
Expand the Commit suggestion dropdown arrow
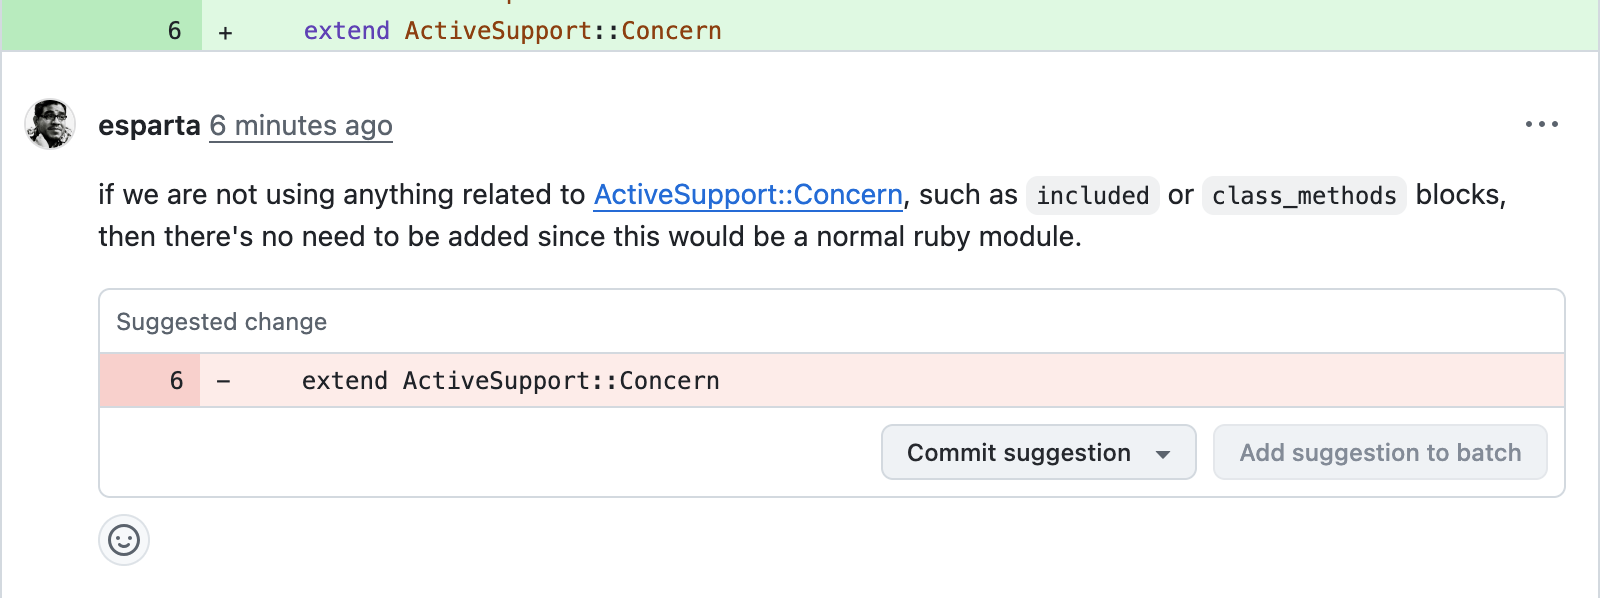[x=1163, y=454]
